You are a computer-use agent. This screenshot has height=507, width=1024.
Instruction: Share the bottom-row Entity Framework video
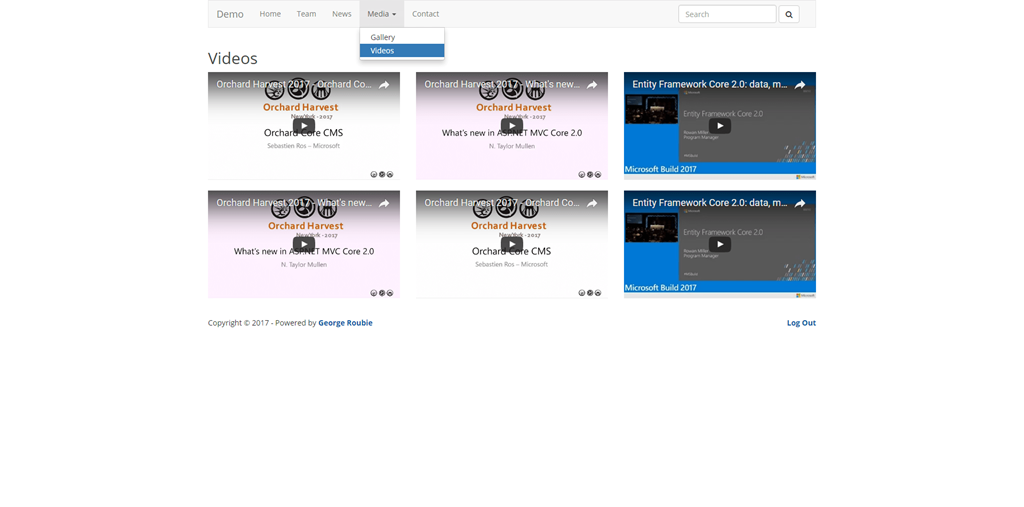point(799,203)
